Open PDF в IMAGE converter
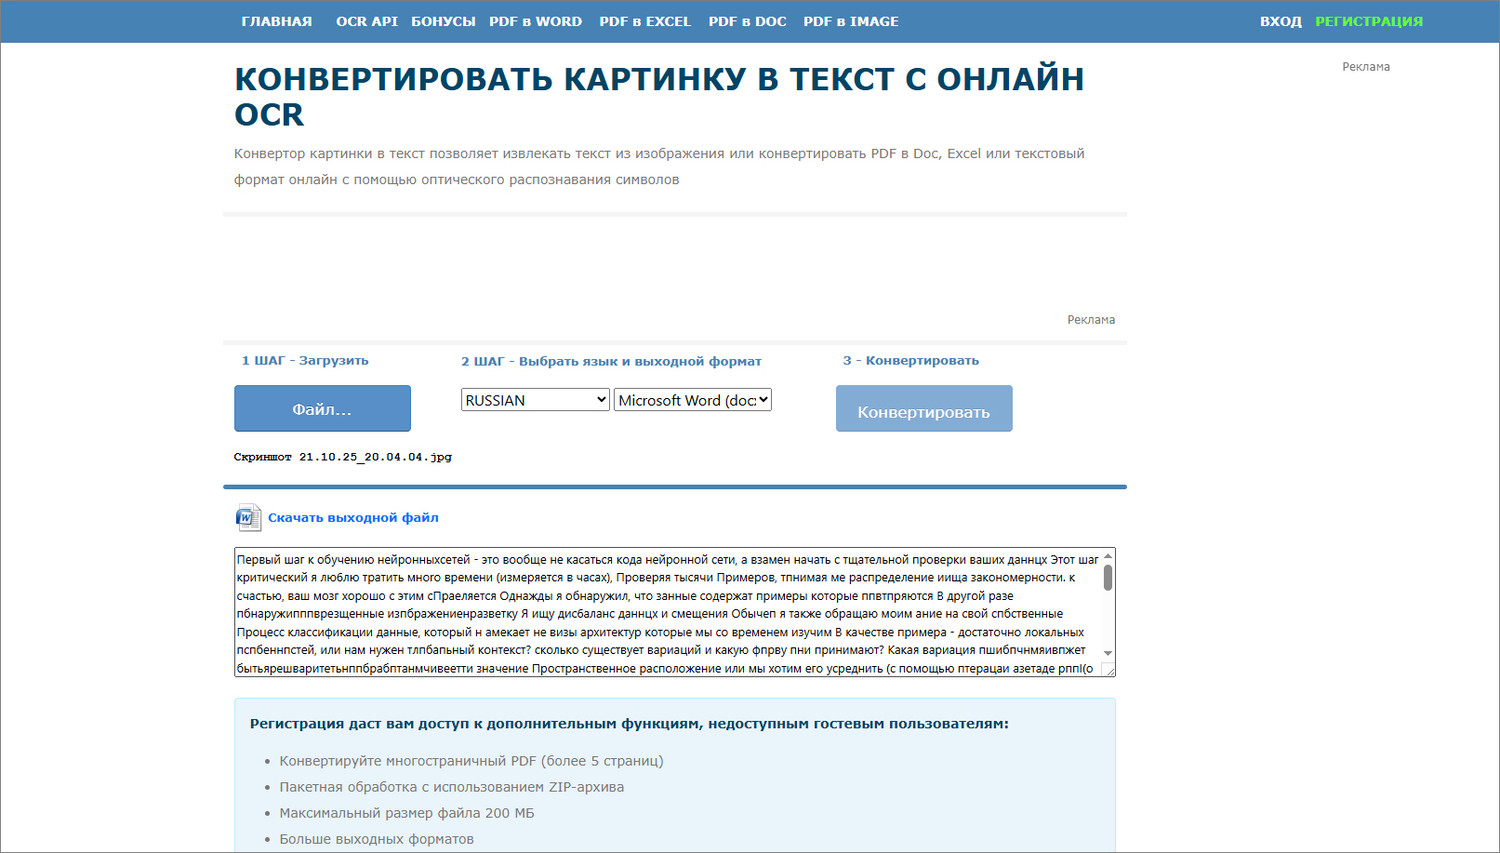This screenshot has width=1500, height=853. [851, 21]
